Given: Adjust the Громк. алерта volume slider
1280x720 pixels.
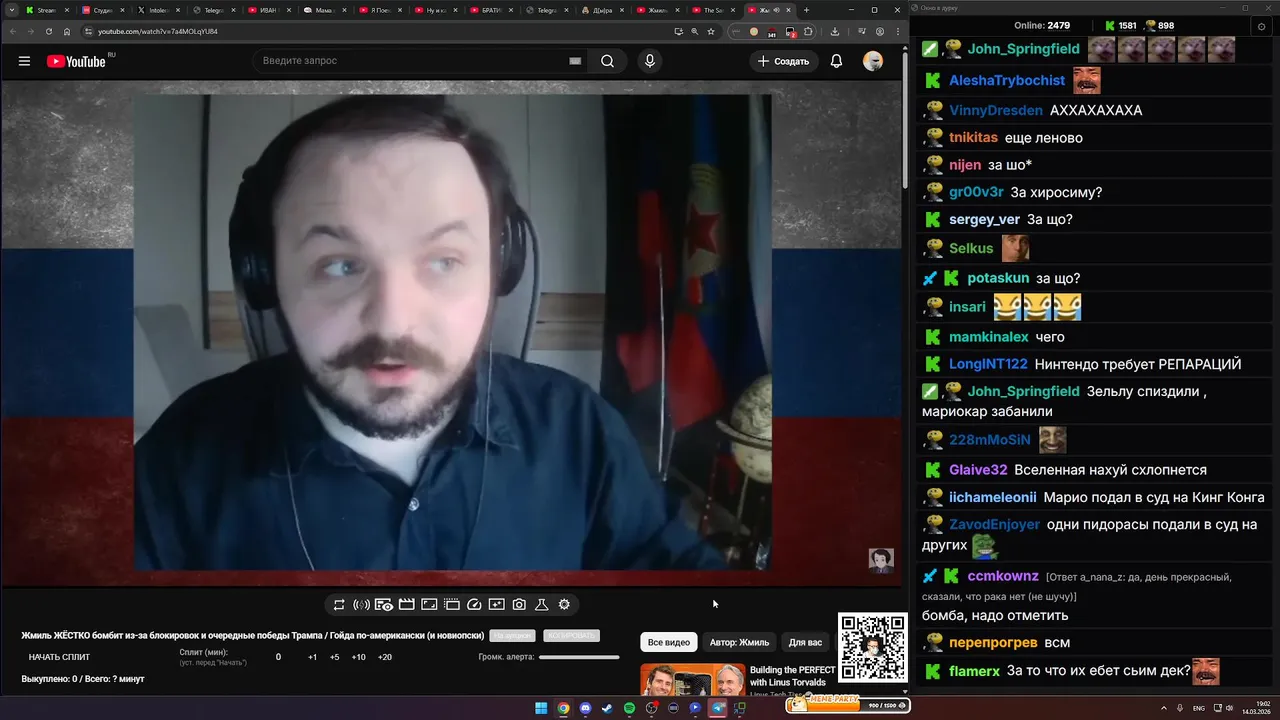Looking at the screenshot, I should point(579,657).
